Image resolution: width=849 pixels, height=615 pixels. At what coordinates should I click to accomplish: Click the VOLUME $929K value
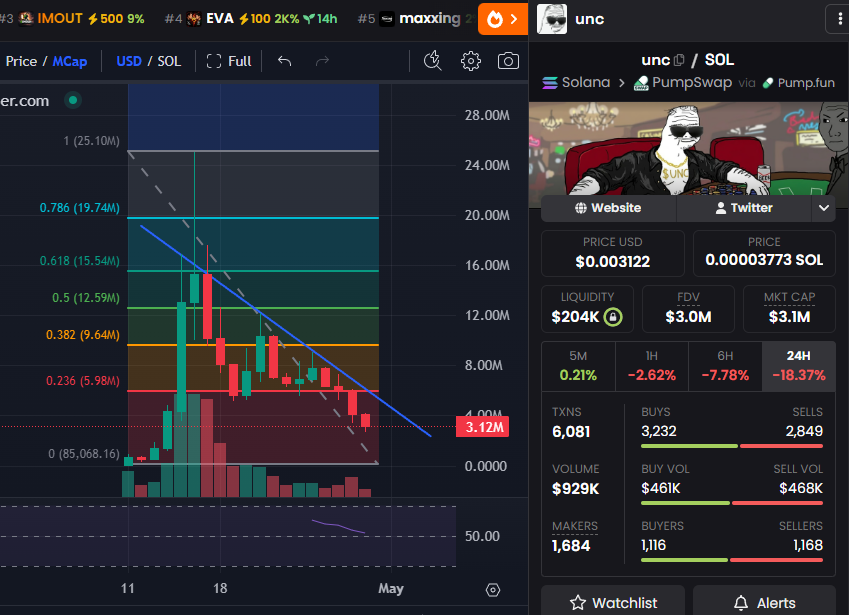[576, 489]
